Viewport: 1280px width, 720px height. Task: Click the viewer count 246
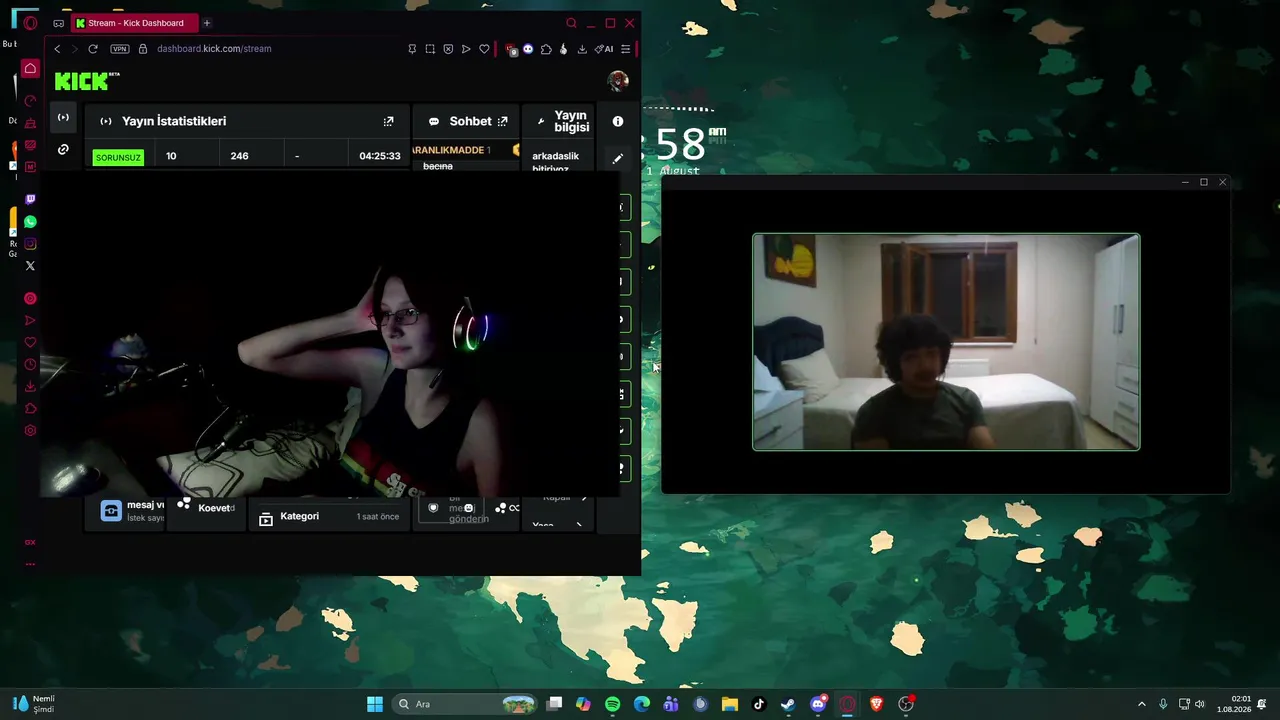pyautogui.click(x=239, y=156)
